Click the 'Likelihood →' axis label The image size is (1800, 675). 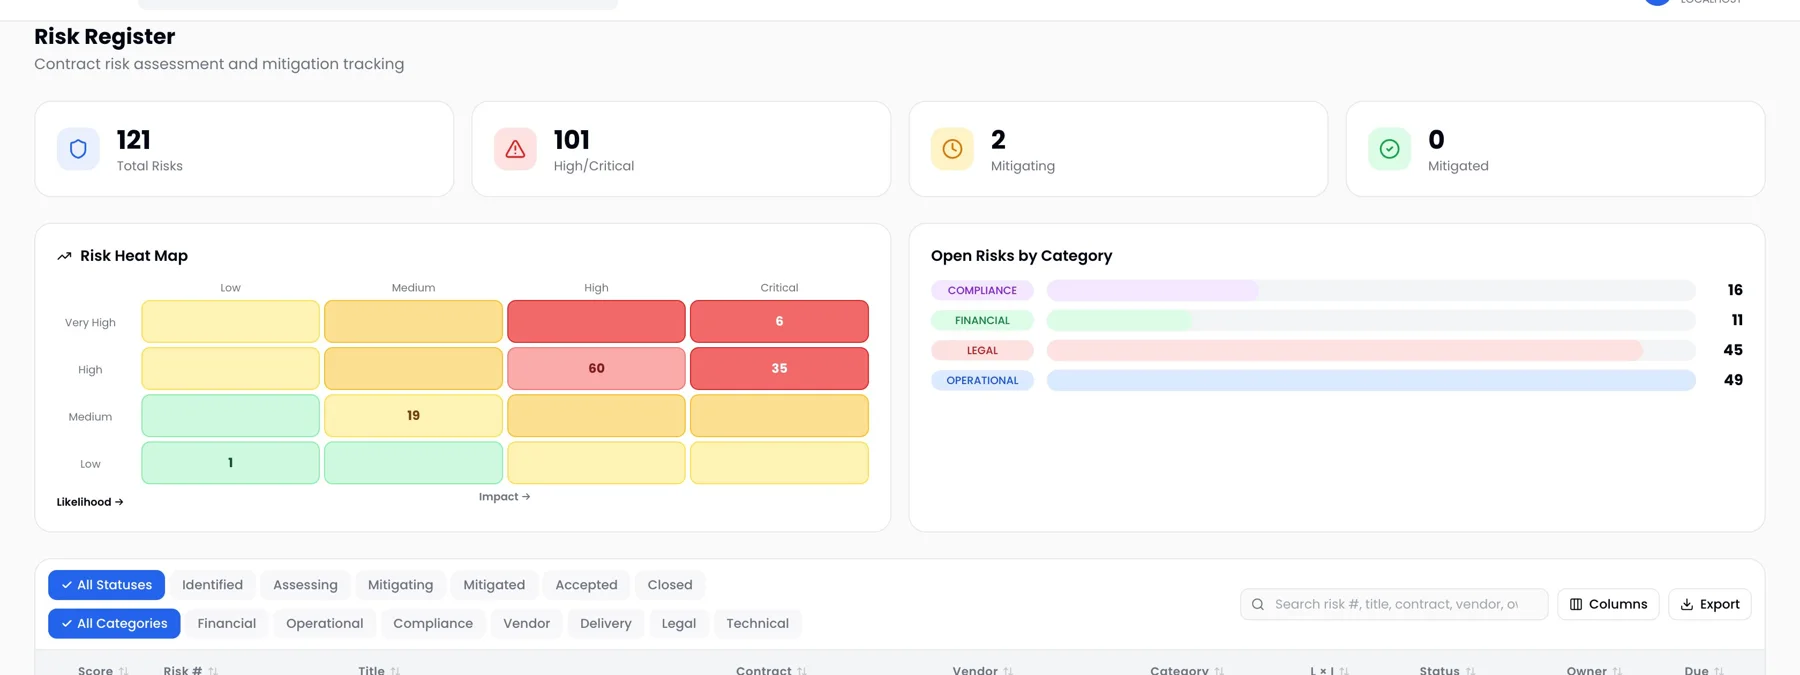coord(90,502)
